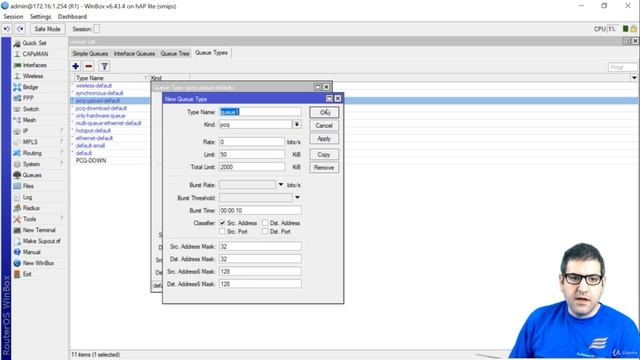The height and width of the screenshot is (360, 640).
Task: Open Files in sidebar
Action: (28, 186)
